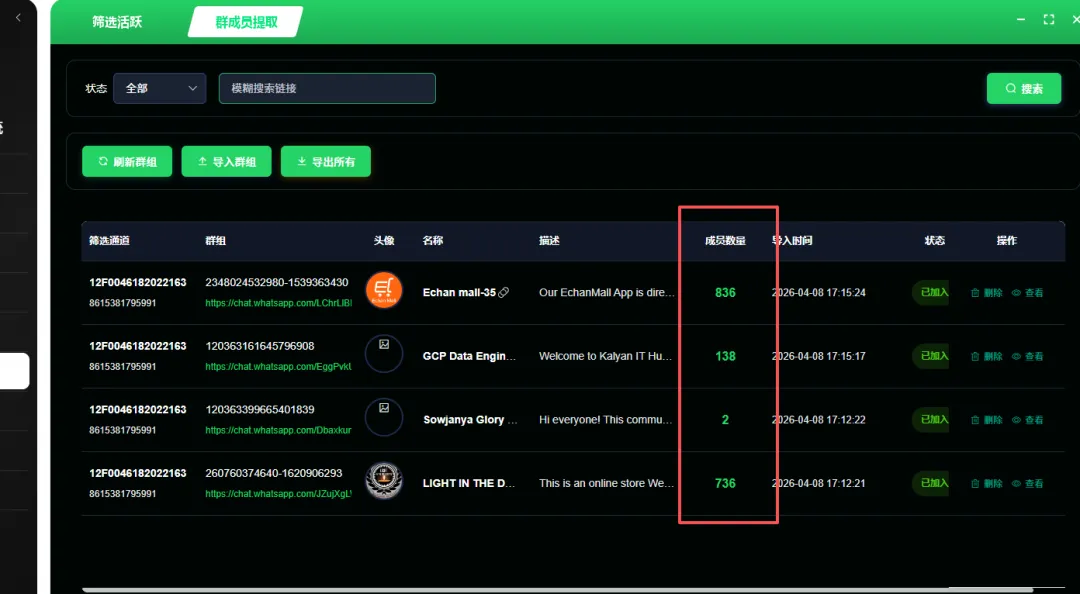
Task: Collapse sidebar with the left chevron
Action: 18,18
